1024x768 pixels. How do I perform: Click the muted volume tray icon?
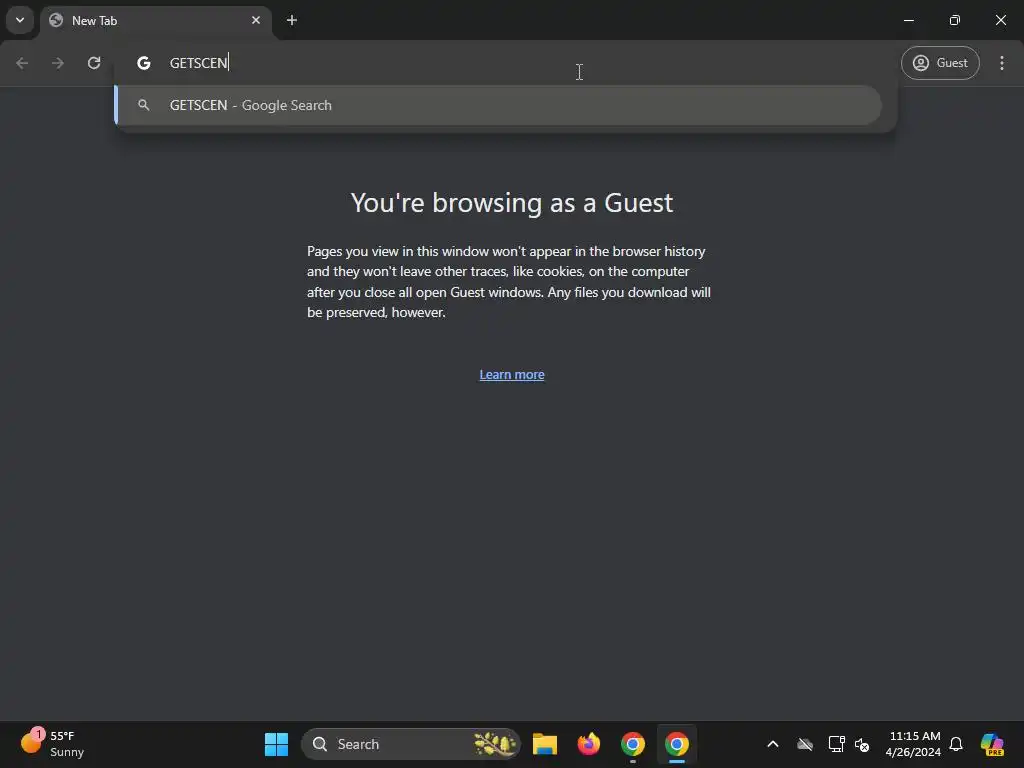[x=862, y=744]
